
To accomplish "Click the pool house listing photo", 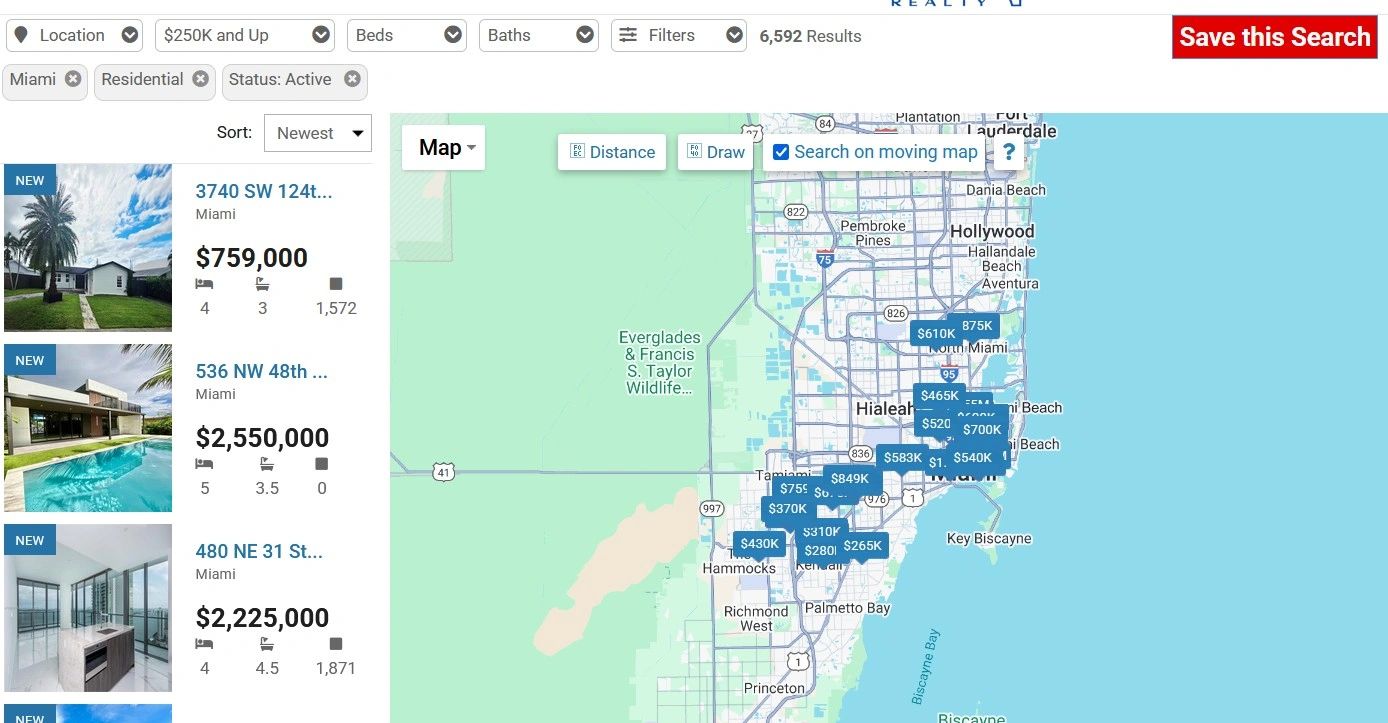I will [88, 428].
